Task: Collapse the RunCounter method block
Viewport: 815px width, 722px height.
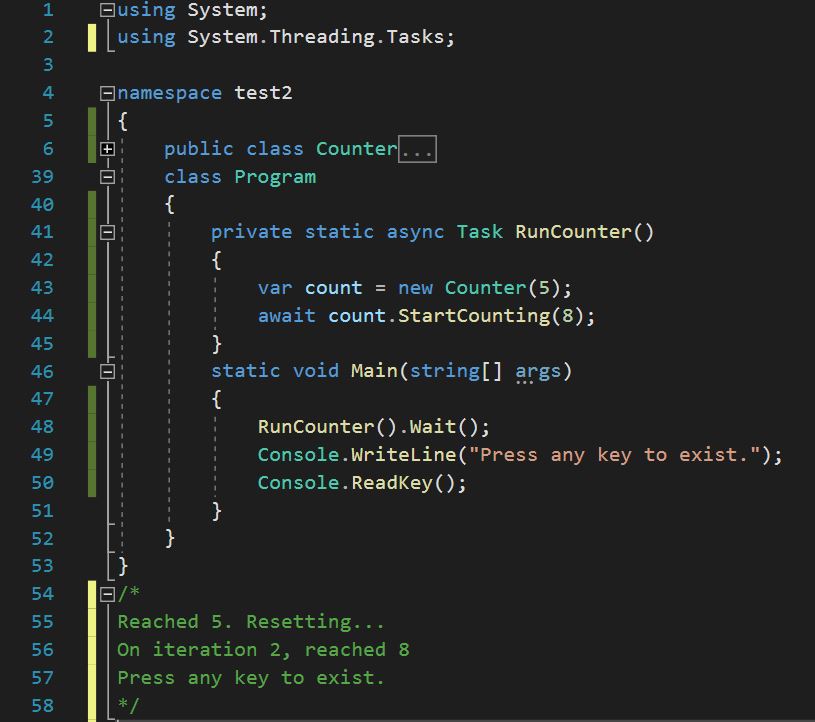Action: (107, 232)
